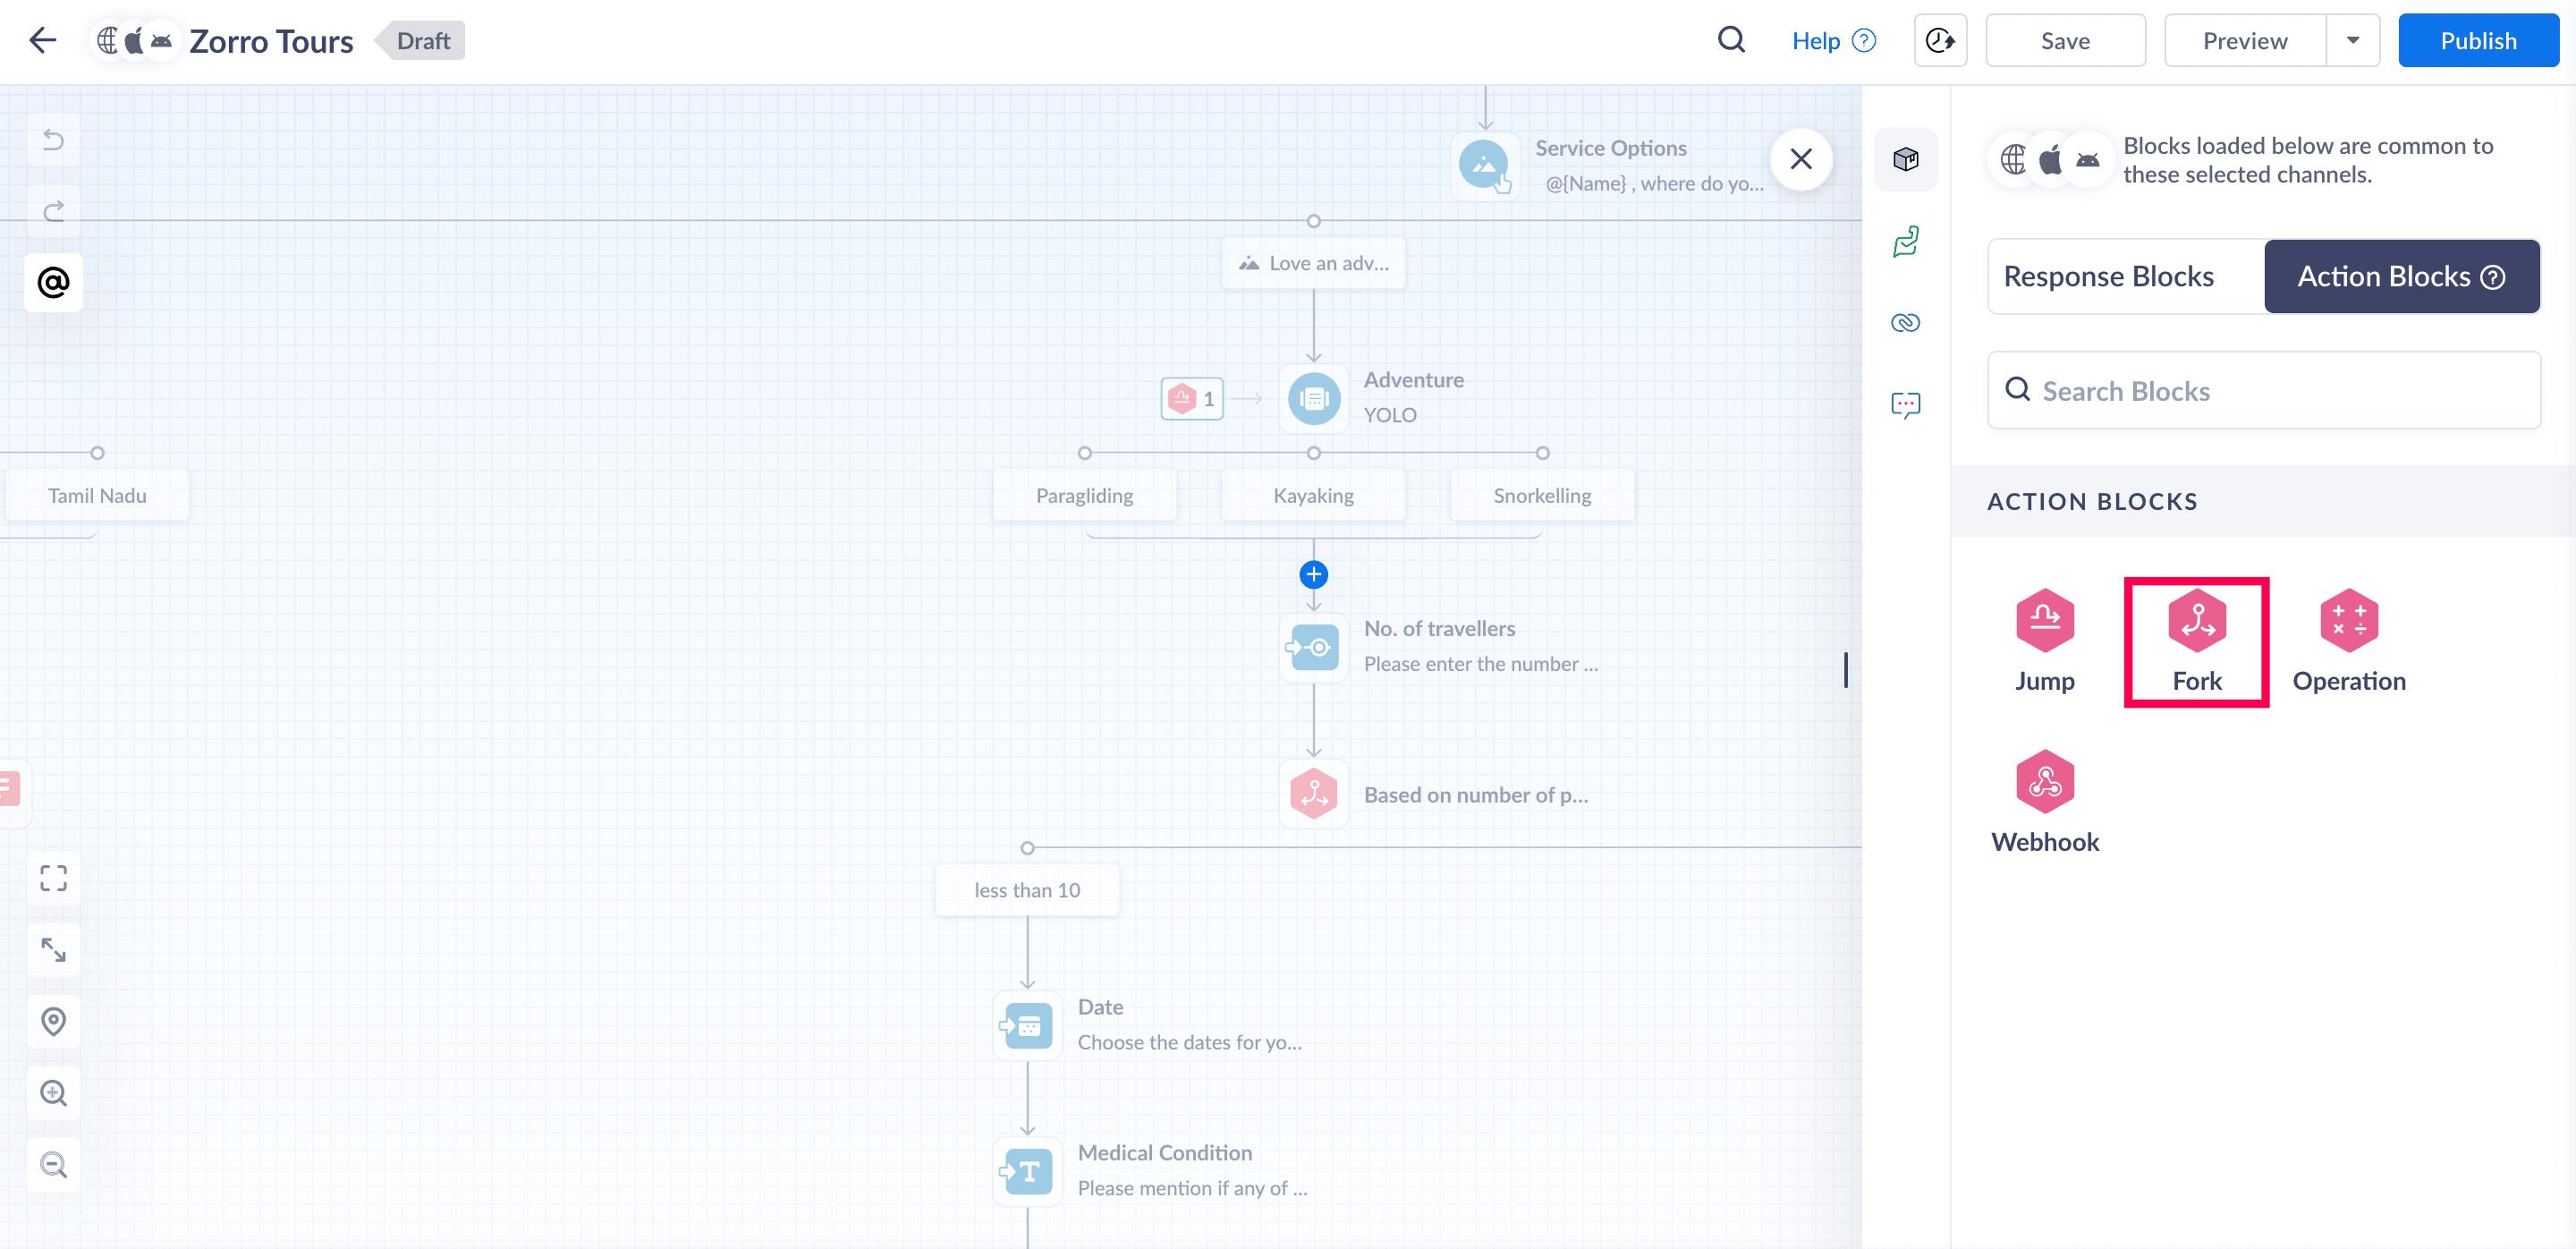The width and height of the screenshot is (2576, 1249).
Task: Click the zoom in magnifier icon
Action: point(54,1093)
